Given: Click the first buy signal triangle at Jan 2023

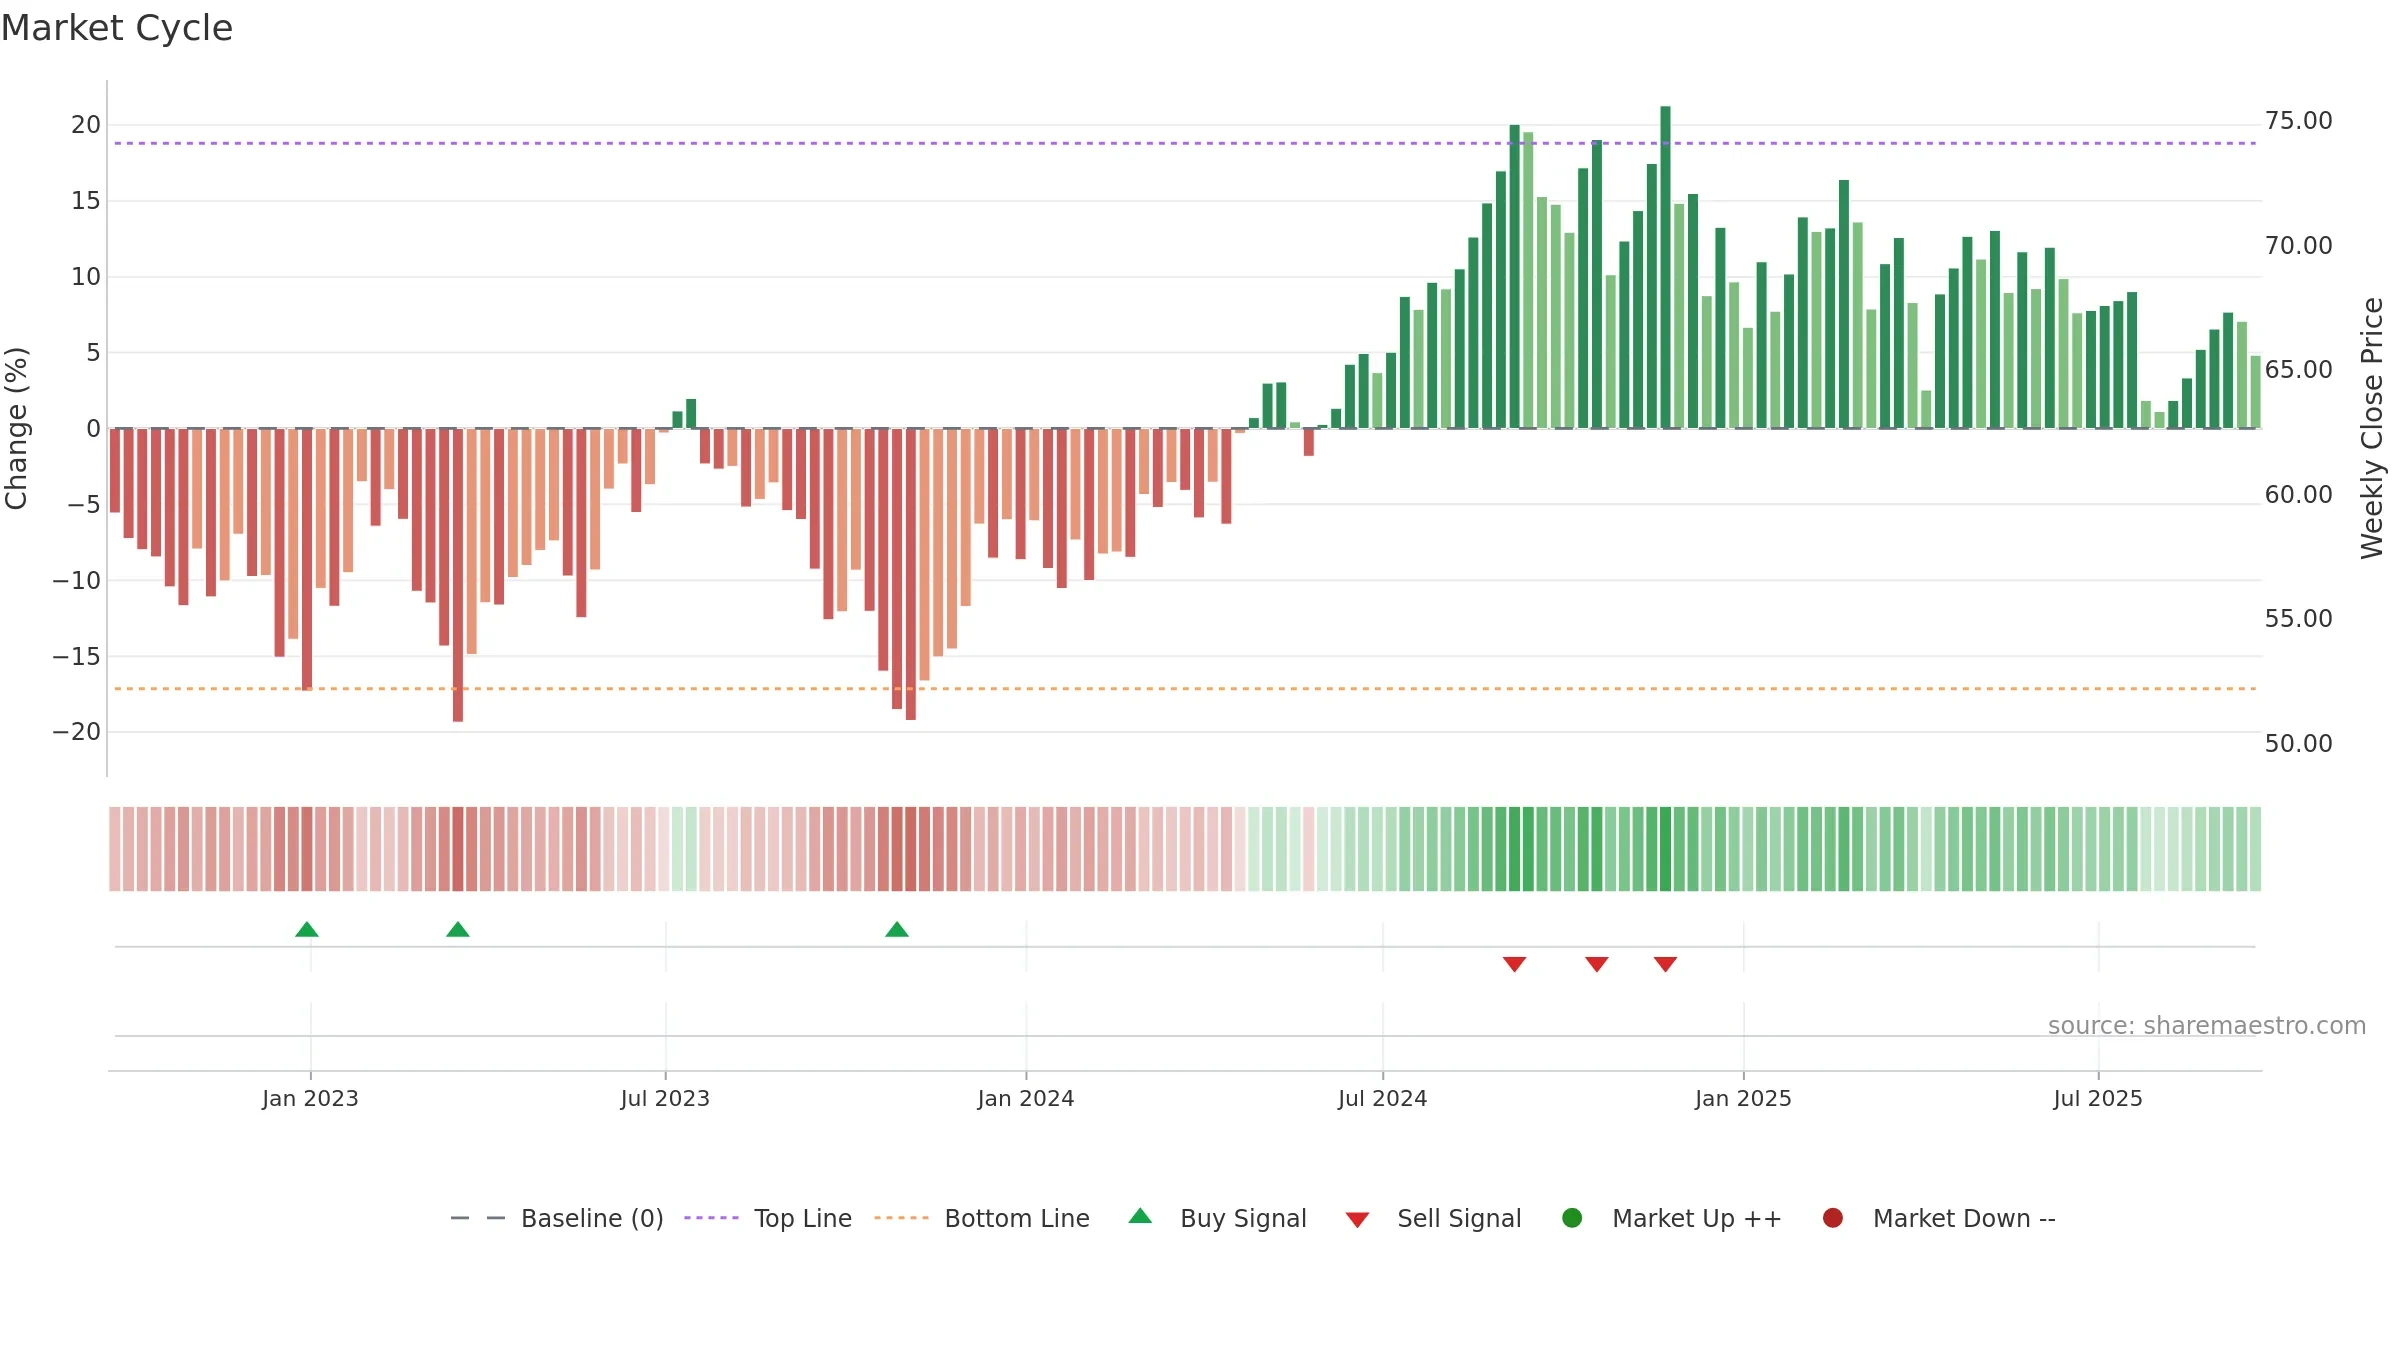Looking at the screenshot, I should click(307, 929).
